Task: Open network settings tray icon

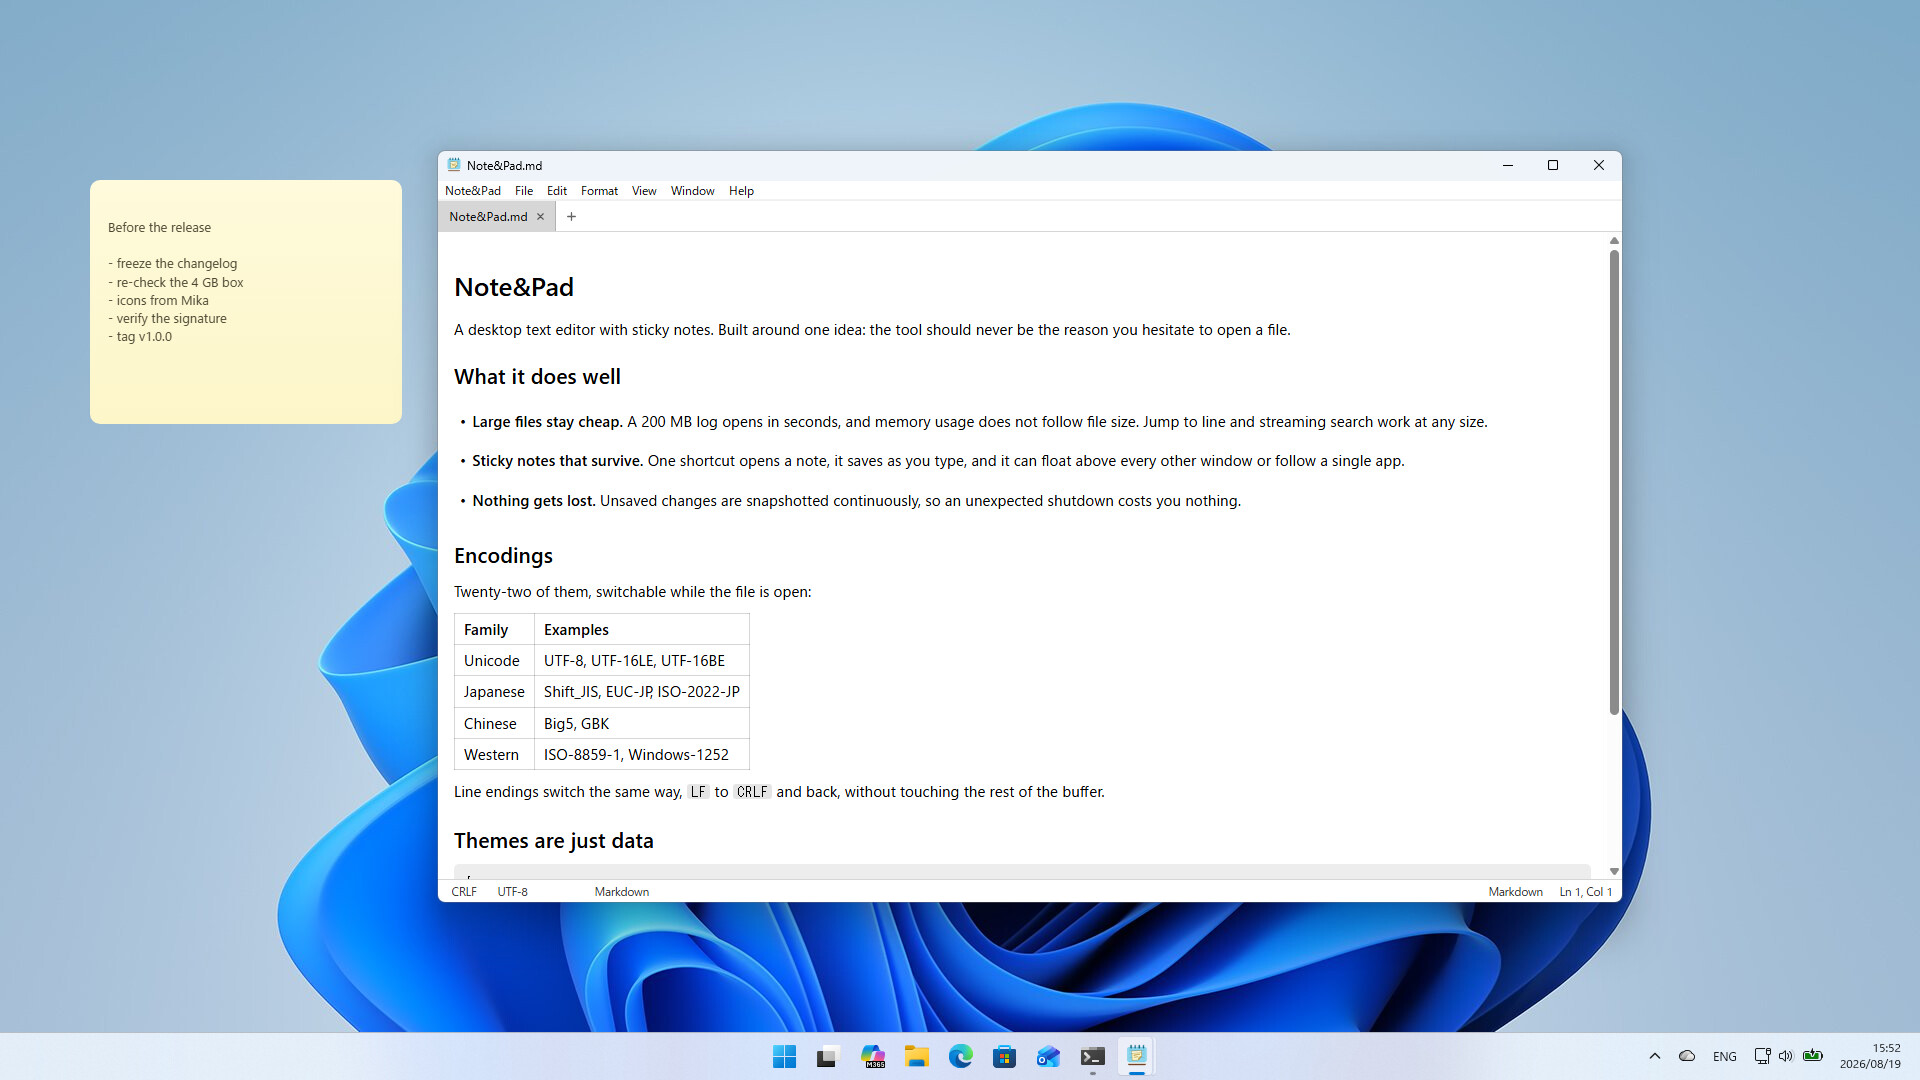Action: (x=1762, y=1056)
